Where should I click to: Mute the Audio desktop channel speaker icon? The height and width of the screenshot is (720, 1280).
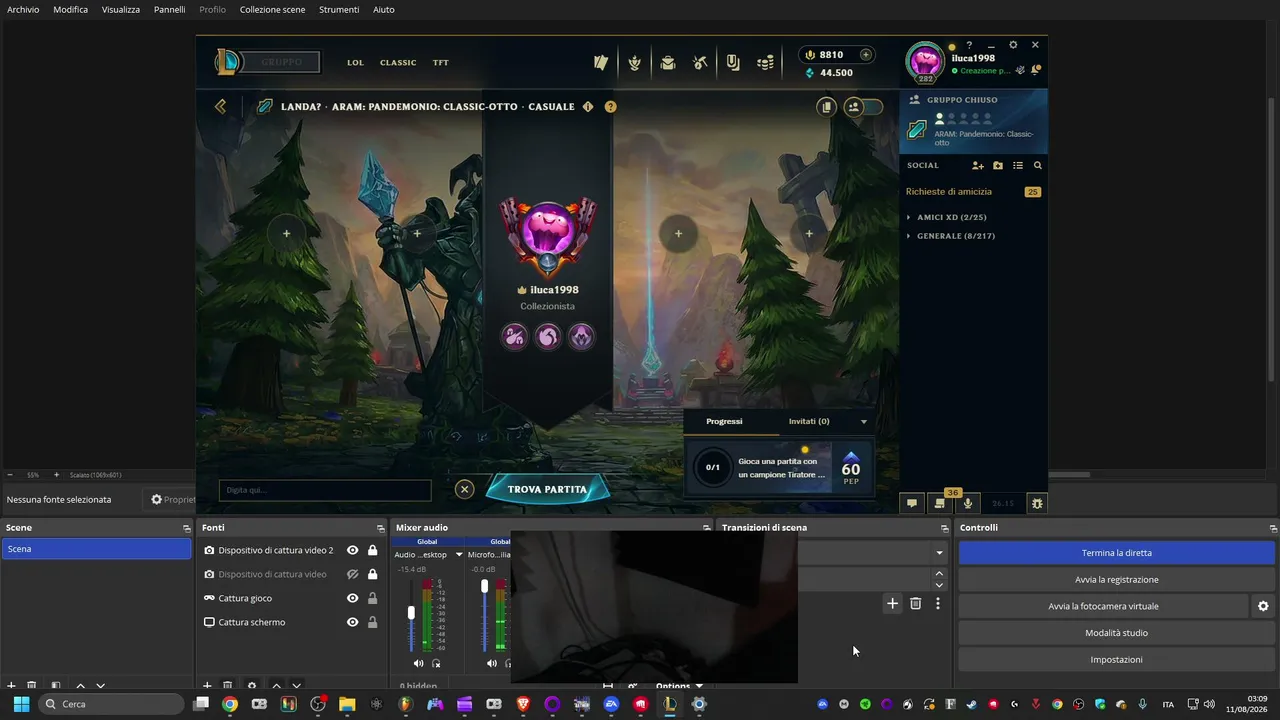pos(419,663)
